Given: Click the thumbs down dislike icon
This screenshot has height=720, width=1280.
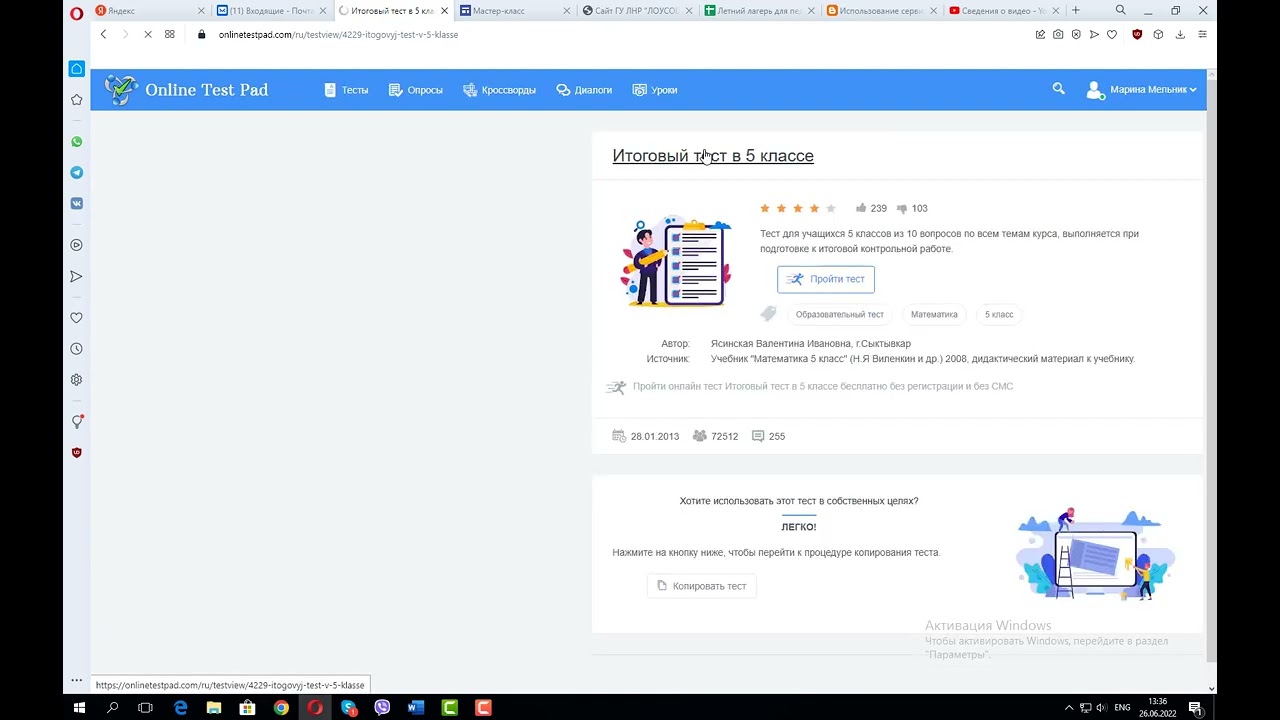Looking at the screenshot, I should point(902,208).
